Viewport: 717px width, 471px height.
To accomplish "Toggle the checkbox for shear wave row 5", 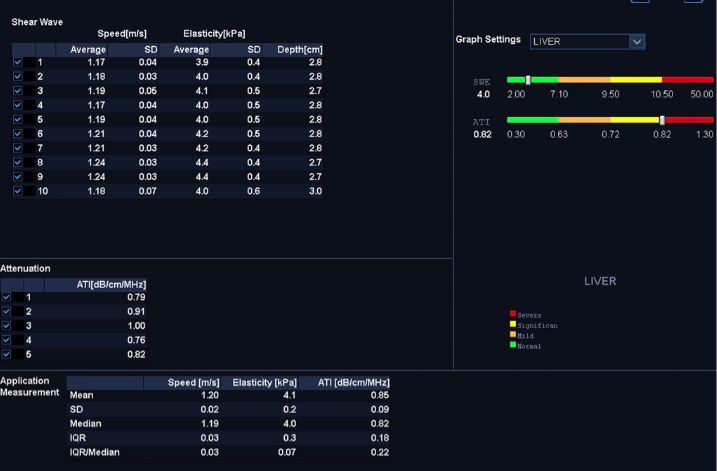I will (17, 120).
